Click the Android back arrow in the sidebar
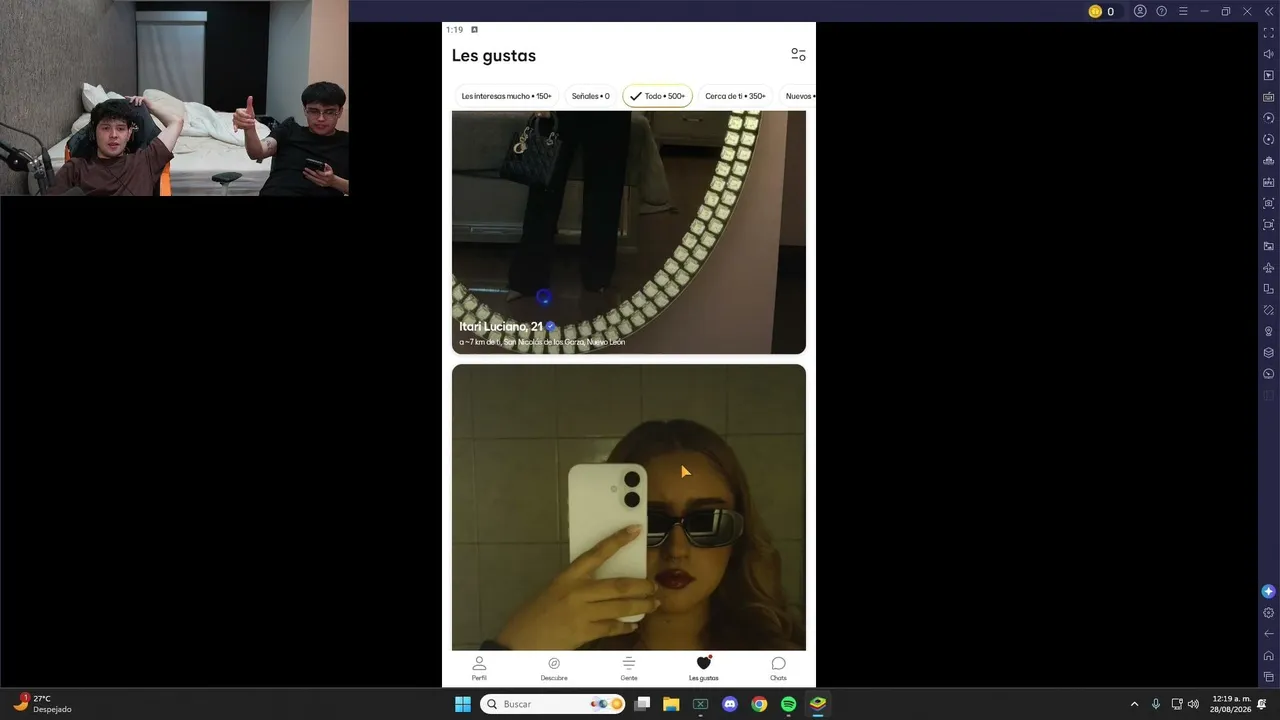The height and width of the screenshot is (720, 1280). (x=1269, y=634)
